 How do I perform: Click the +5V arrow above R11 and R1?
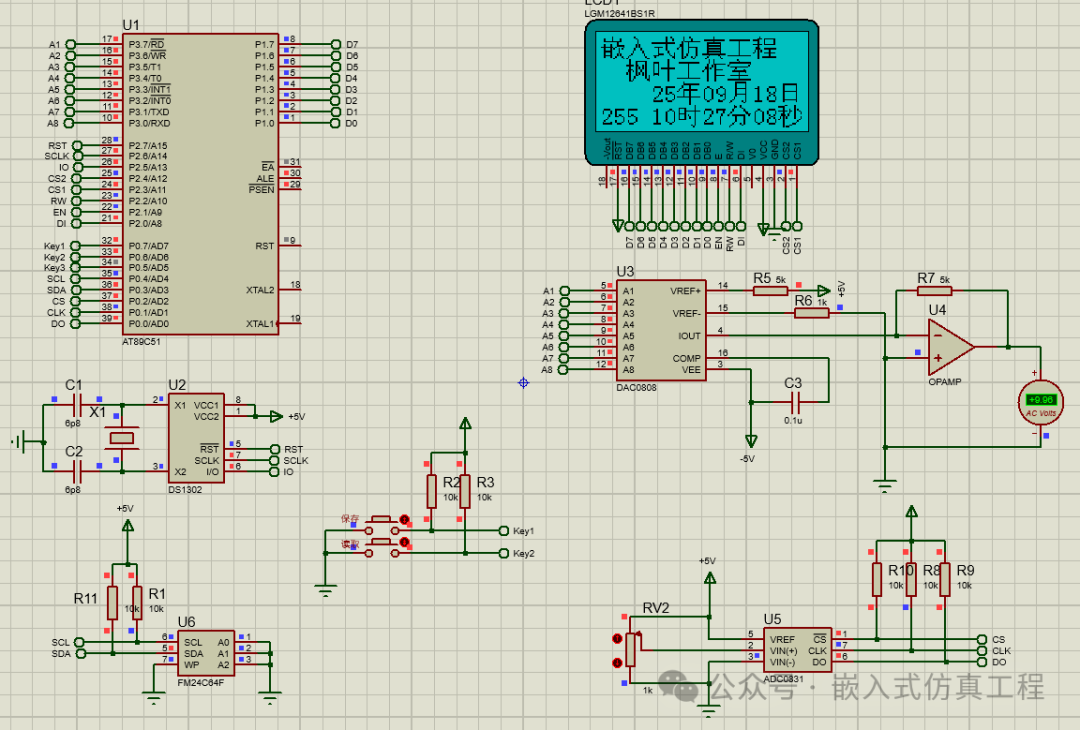click(127, 526)
